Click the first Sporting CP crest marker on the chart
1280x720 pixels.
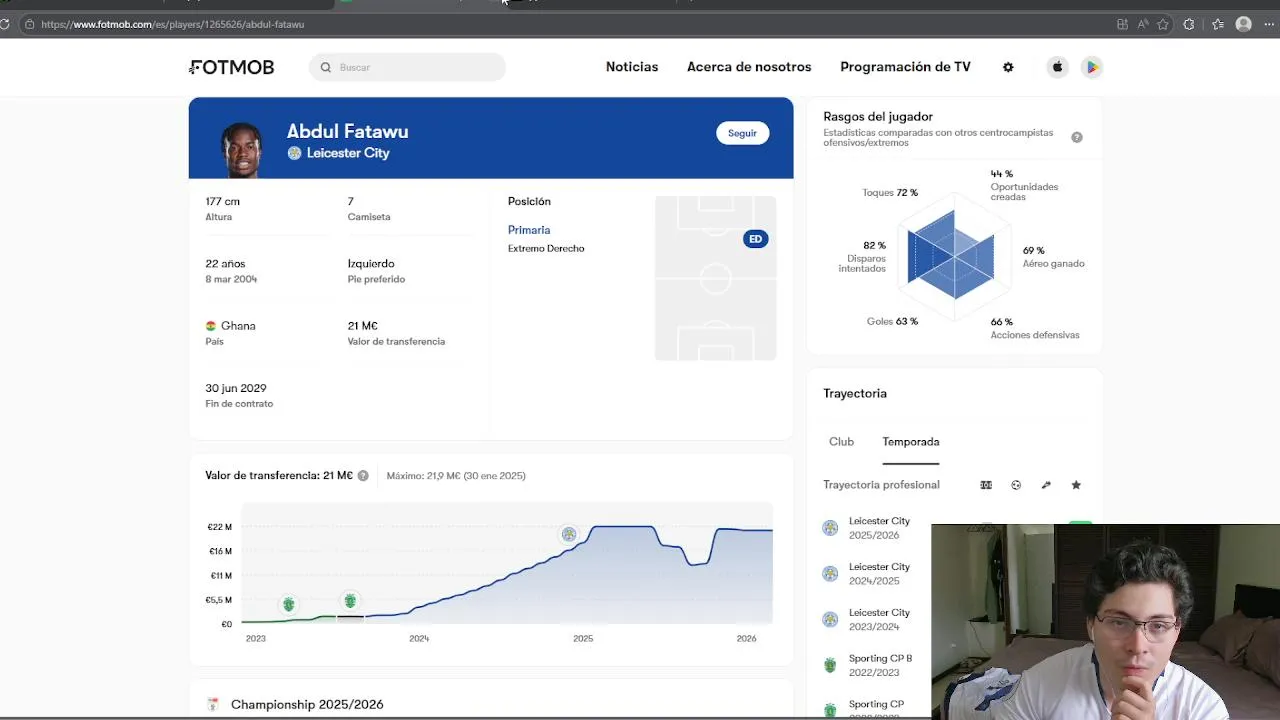(x=288, y=604)
